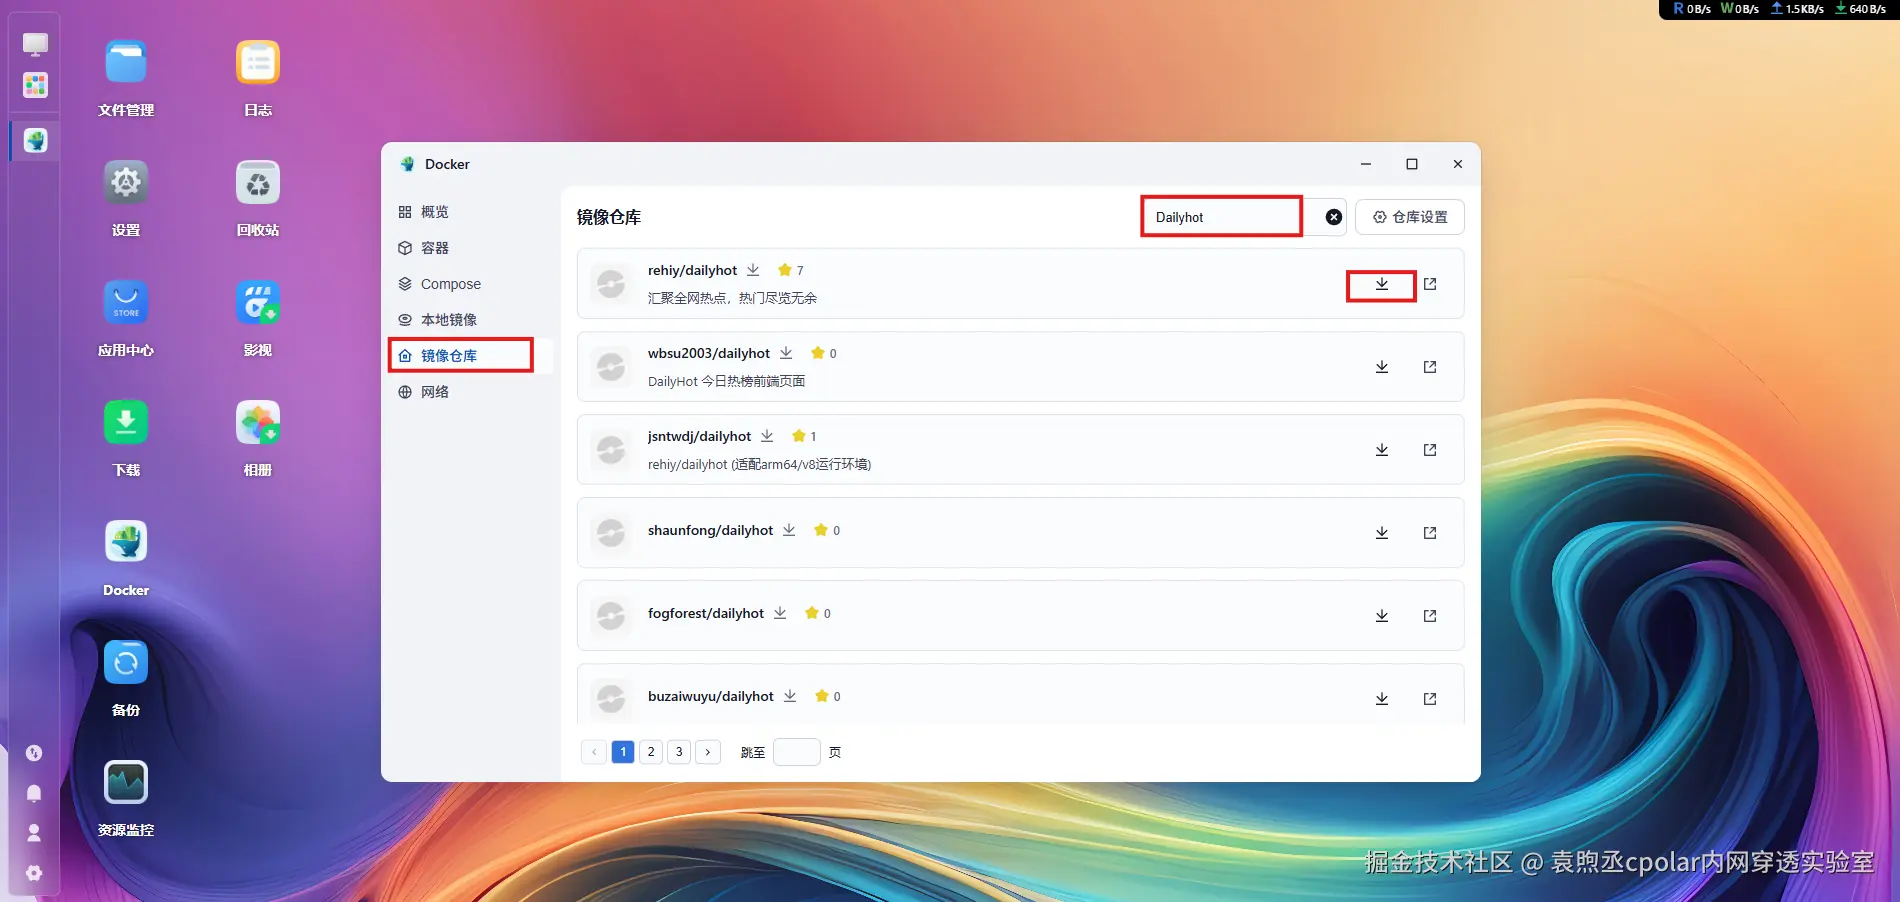Click the description DailyHot 今日热榜前端页面
The image size is (1900, 902).
click(726, 381)
